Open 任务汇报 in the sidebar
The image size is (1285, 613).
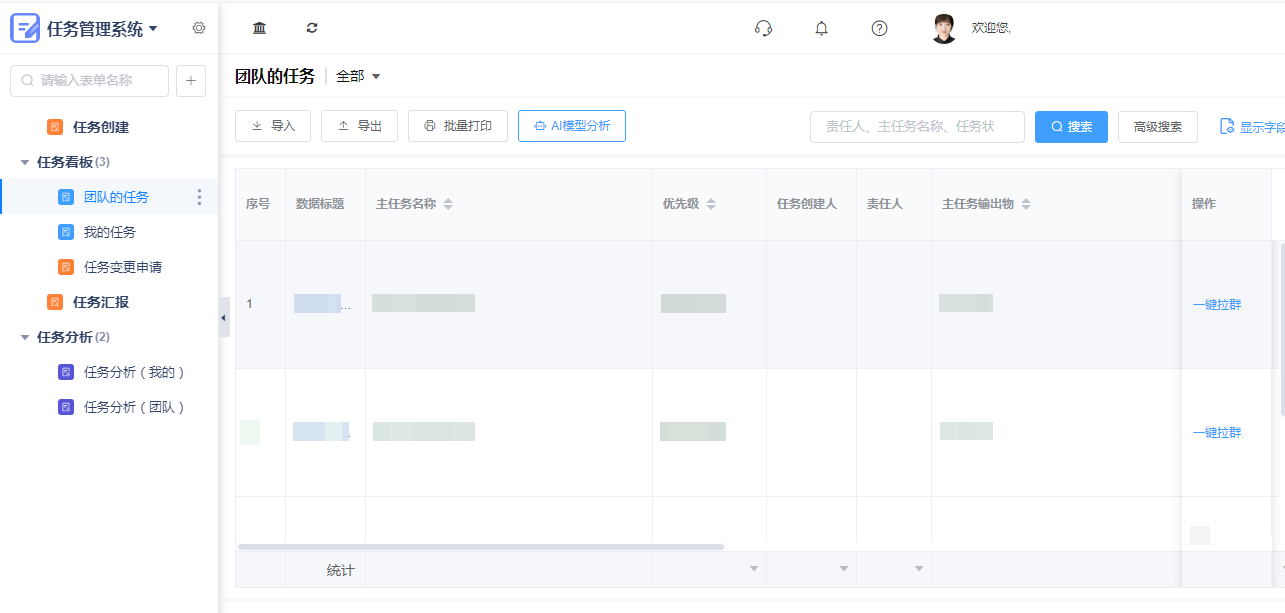click(x=101, y=302)
